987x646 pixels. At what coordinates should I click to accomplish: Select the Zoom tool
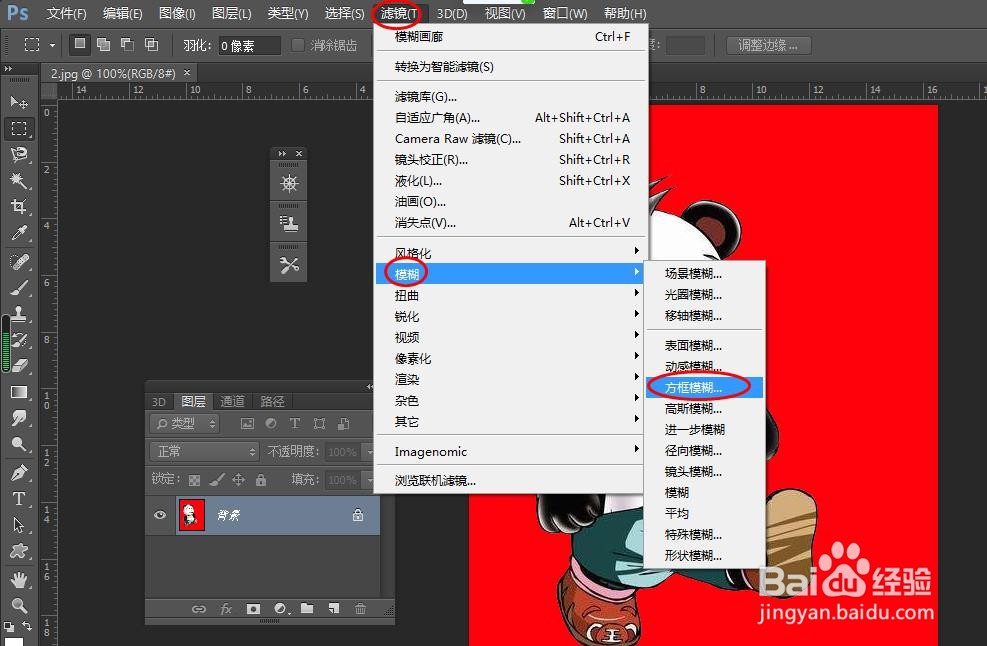tap(19, 605)
